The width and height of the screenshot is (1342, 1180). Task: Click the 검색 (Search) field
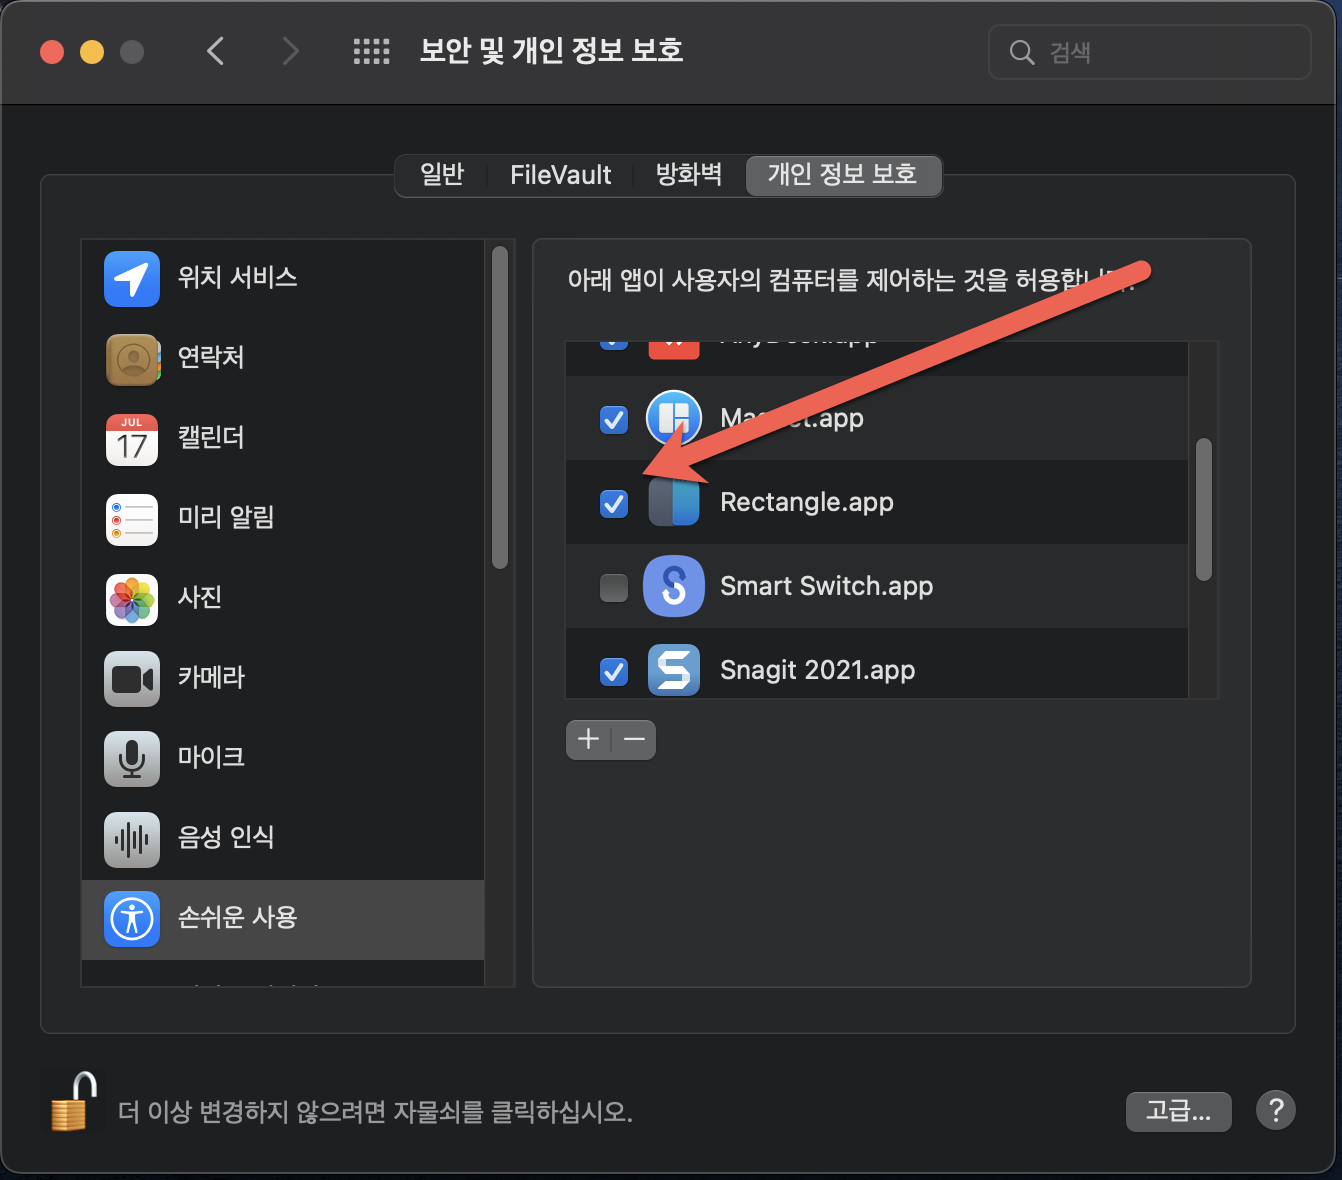pos(1148,52)
